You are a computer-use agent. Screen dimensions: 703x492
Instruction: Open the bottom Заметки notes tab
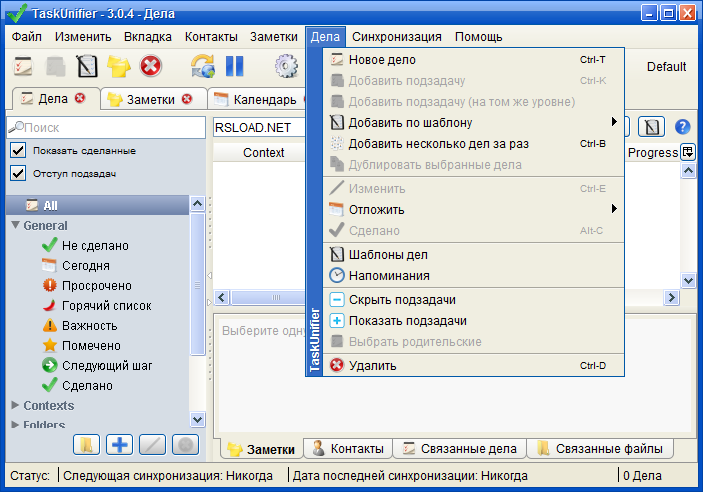[261, 449]
